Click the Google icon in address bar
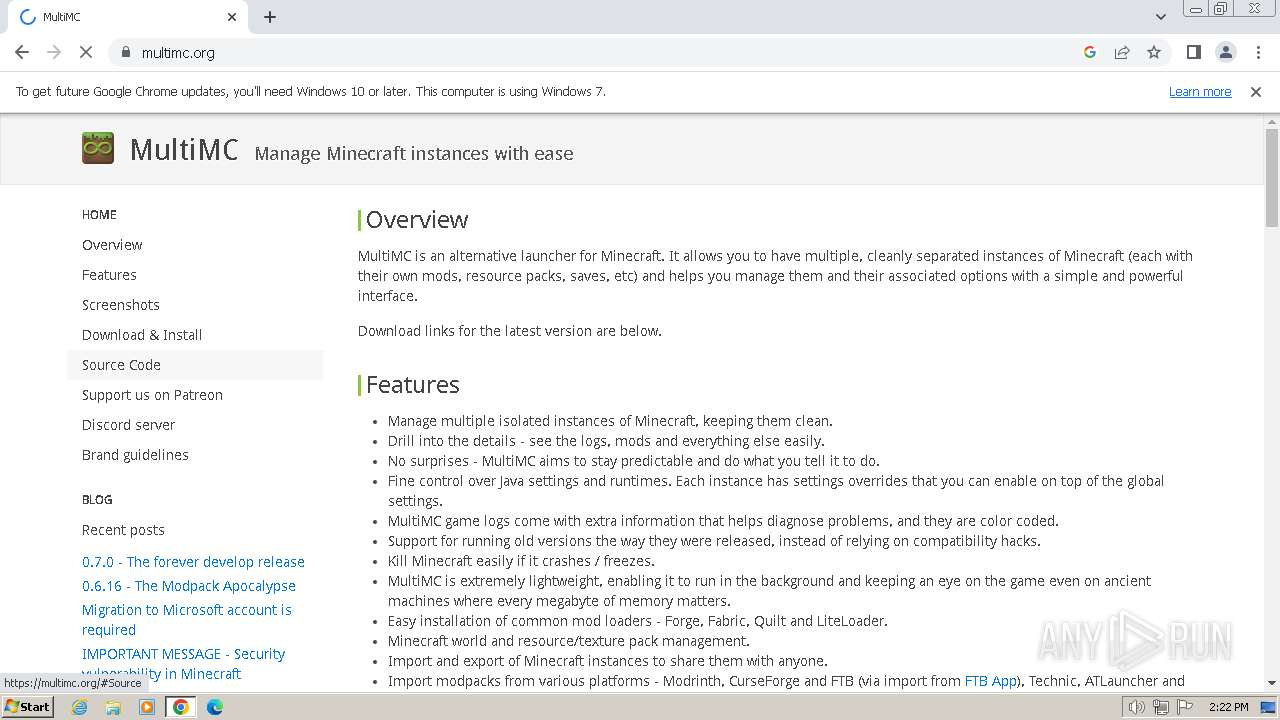The height and width of the screenshot is (720, 1280). tap(1090, 52)
